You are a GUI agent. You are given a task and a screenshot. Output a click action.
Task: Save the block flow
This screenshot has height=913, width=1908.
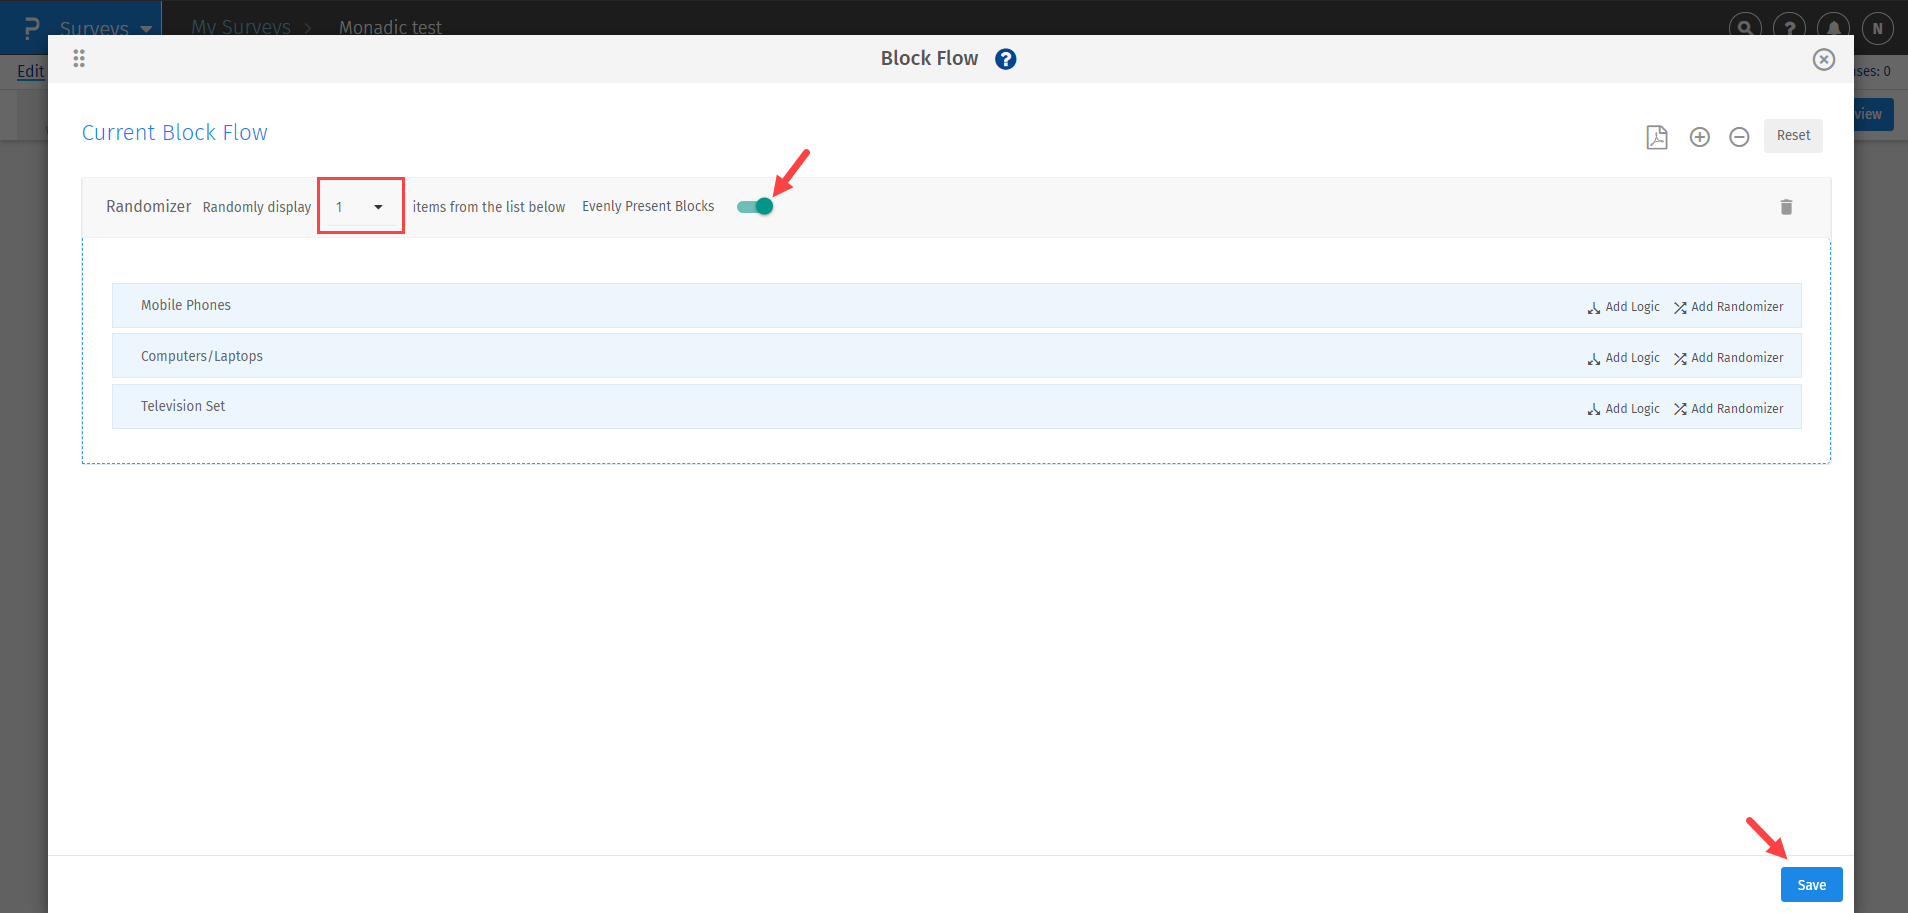click(x=1811, y=885)
